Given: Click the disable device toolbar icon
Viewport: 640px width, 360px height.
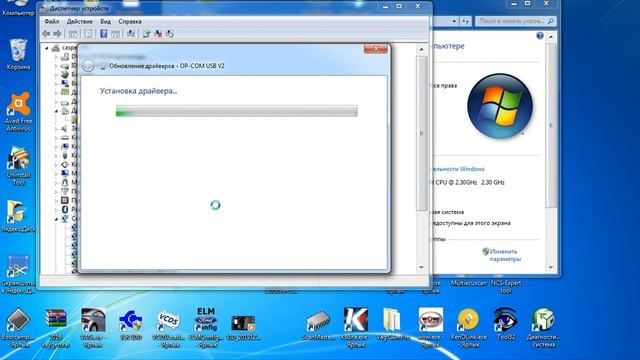Looking at the screenshot, I should (x=170, y=34).
